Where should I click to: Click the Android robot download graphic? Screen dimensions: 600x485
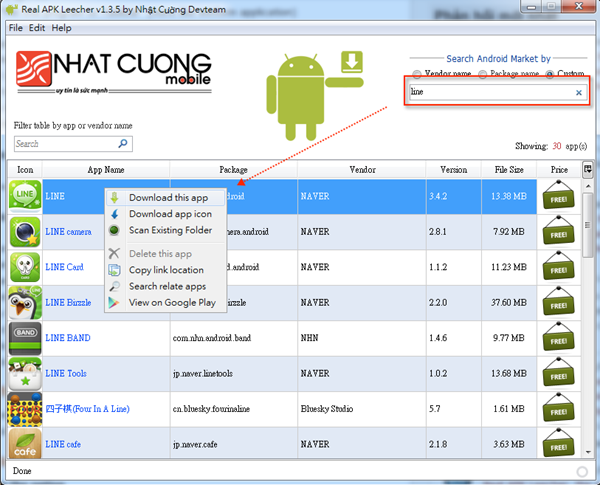click(x=315, y=96)
